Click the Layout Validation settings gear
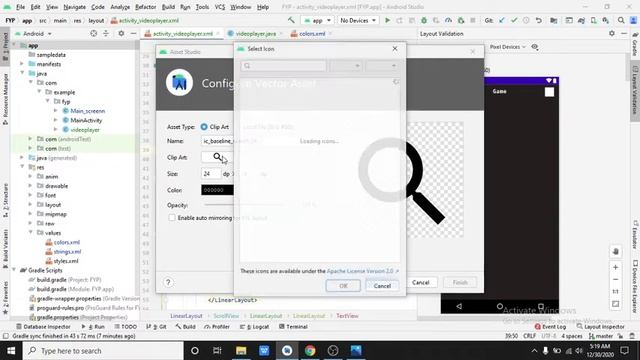Screen dimensions: 640x360 click(611, 33)
